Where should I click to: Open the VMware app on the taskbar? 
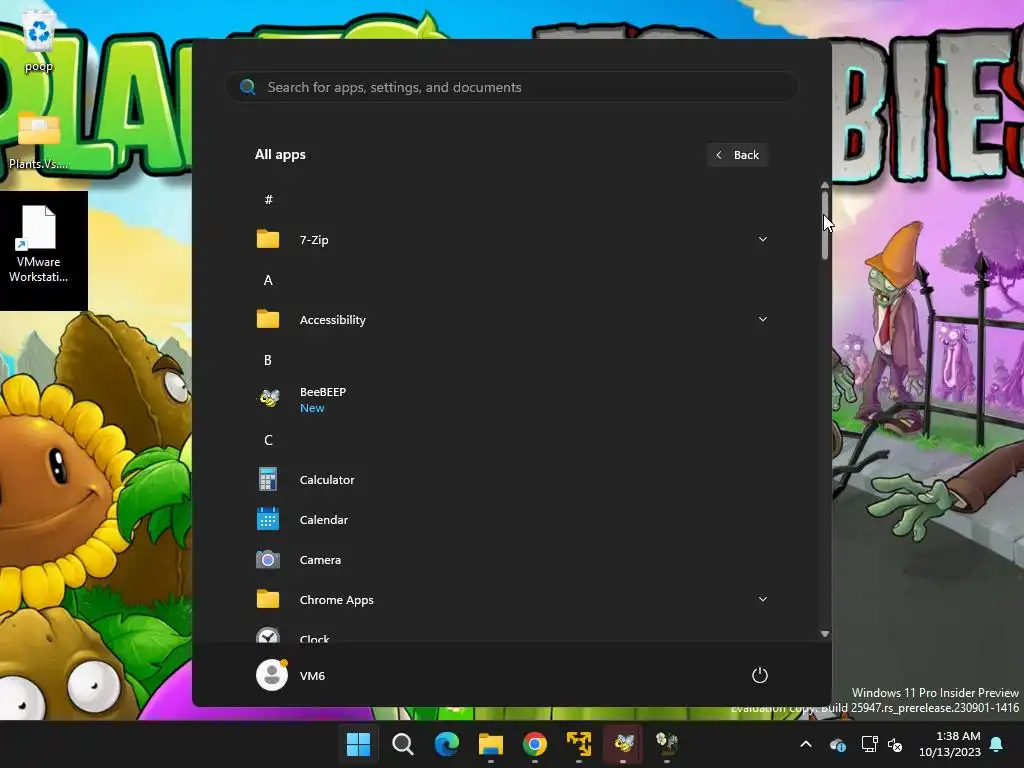[x=579, y=744]
